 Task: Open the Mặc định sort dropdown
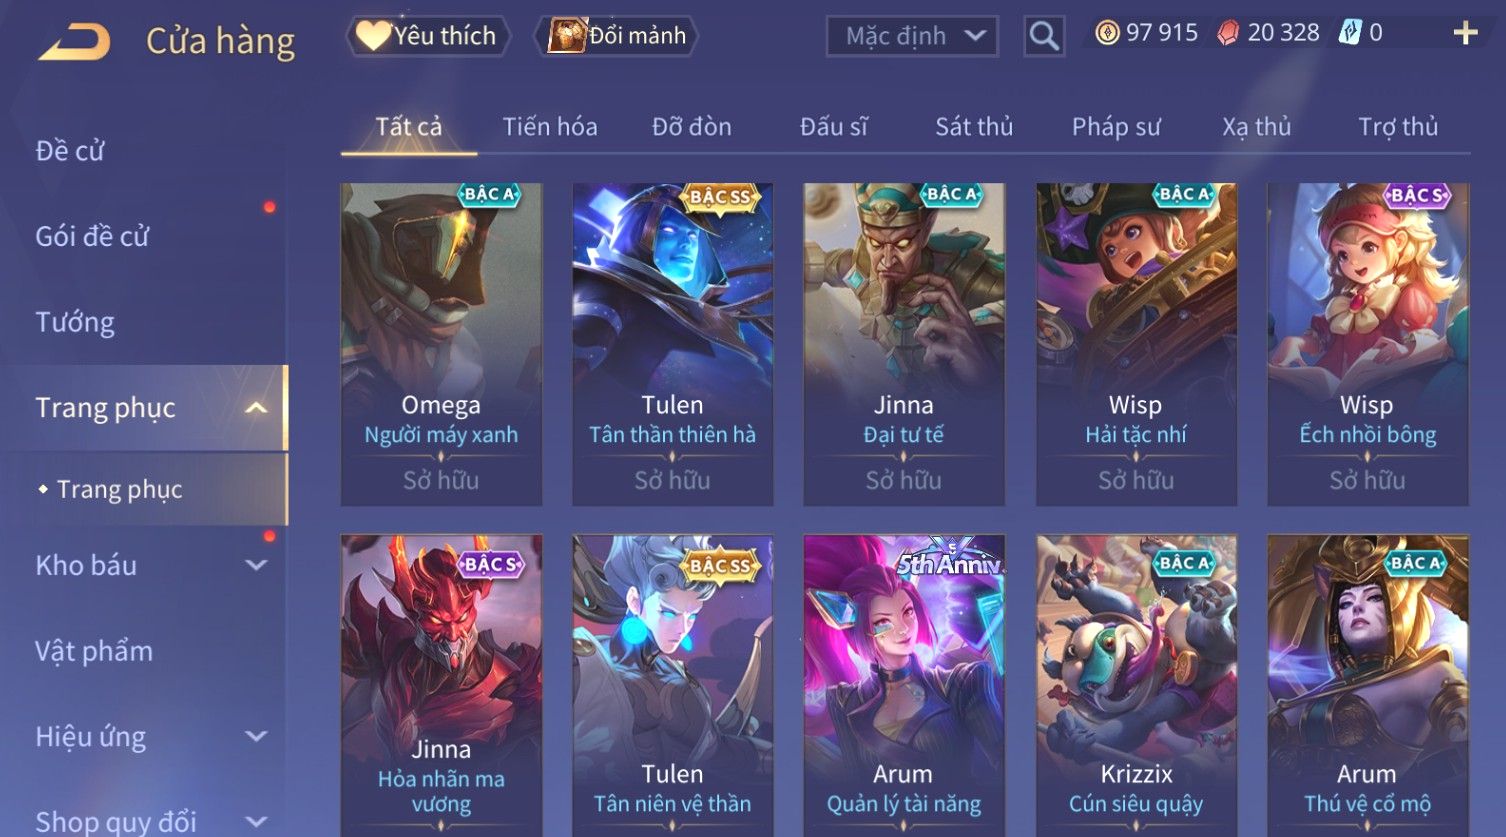pyautogui.click(x=912, y=36)
